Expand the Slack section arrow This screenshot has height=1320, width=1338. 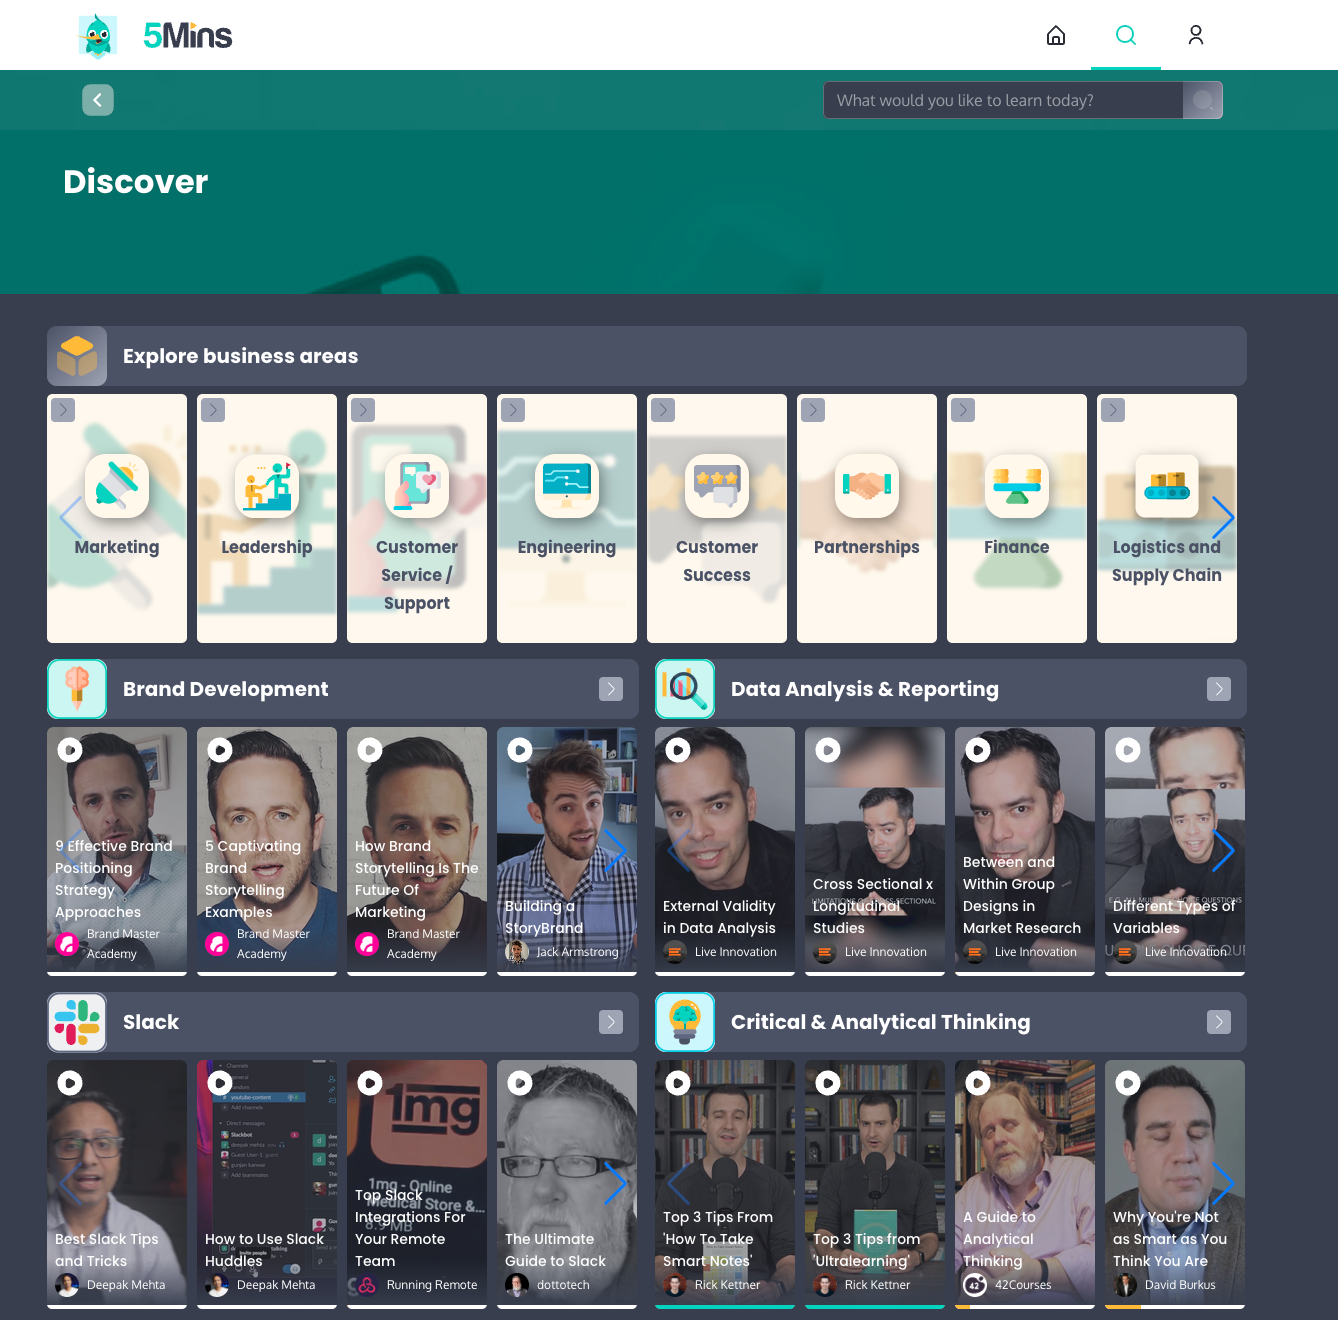611,1022
